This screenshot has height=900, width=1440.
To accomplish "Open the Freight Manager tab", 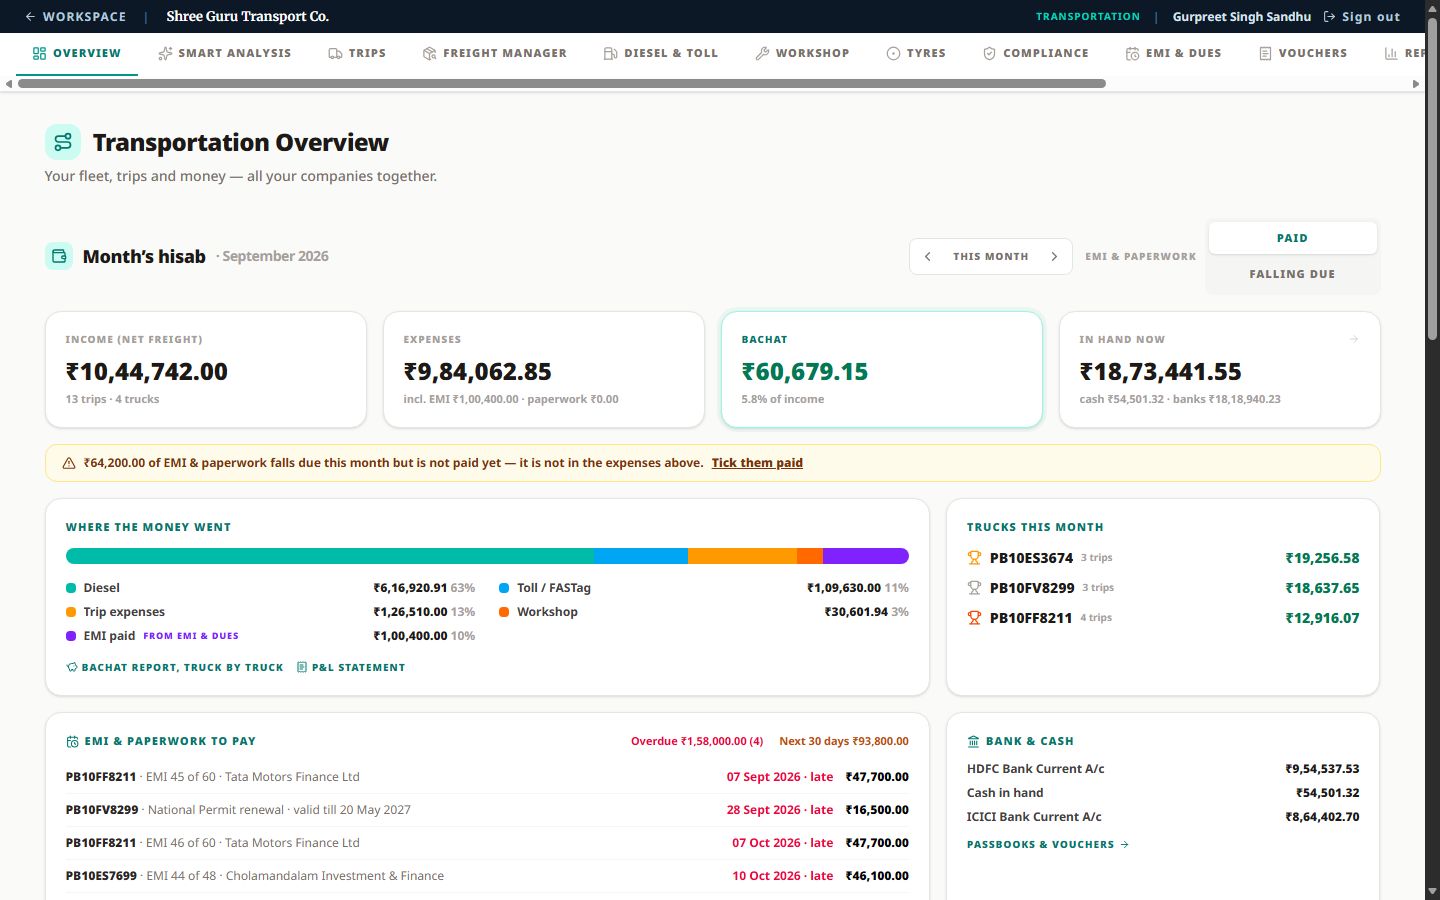I will (x=495, y=53).
